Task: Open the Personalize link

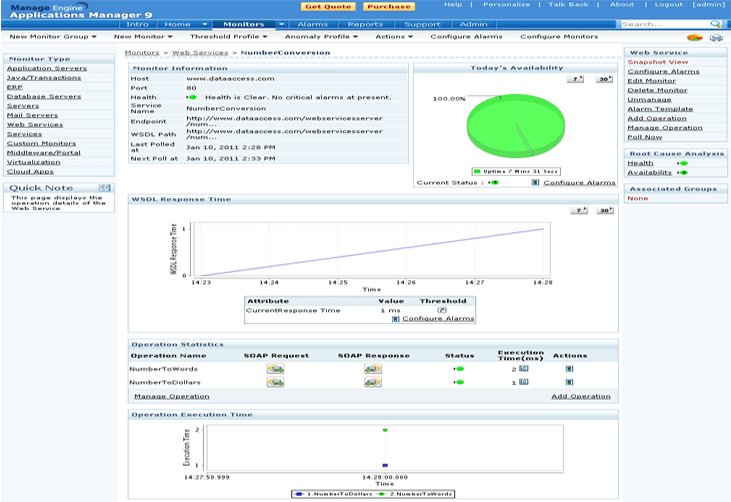Action: click(x=506, y=4)
